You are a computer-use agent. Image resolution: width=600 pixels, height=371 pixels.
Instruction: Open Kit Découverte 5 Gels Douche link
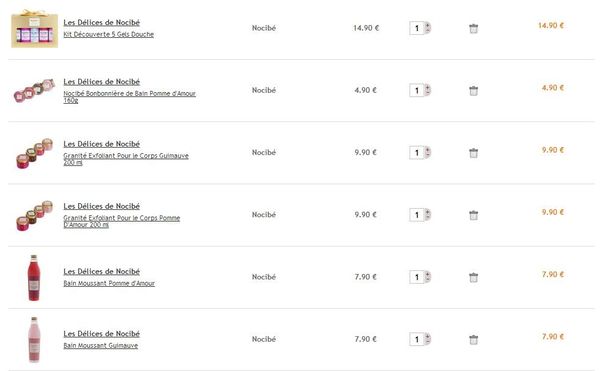tap(109, 34)
